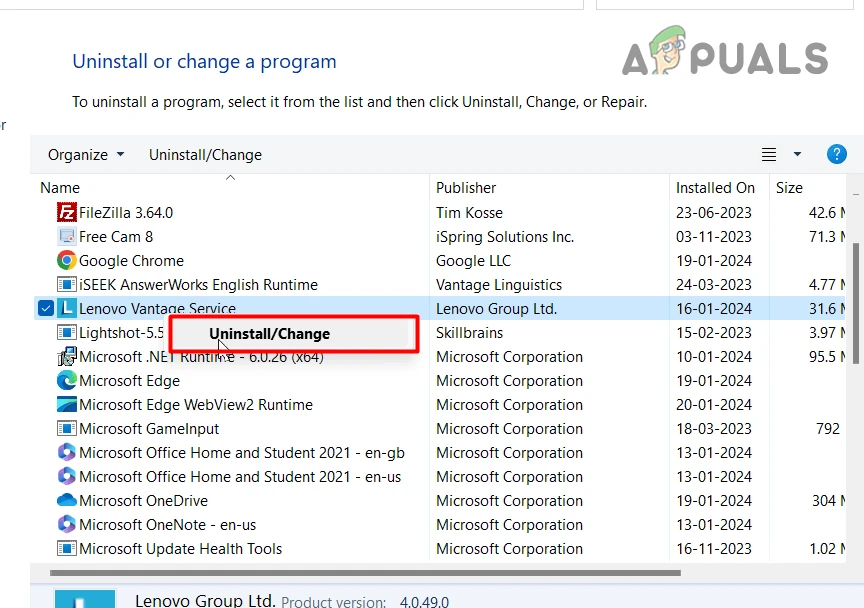Click install date 23-06-2023

(714, 213)
